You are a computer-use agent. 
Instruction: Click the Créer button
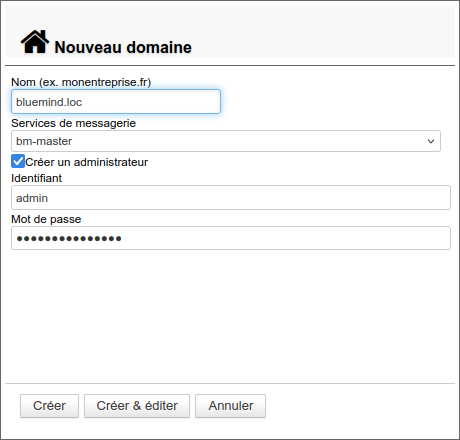pyautogui.click(x=49, y=406)
